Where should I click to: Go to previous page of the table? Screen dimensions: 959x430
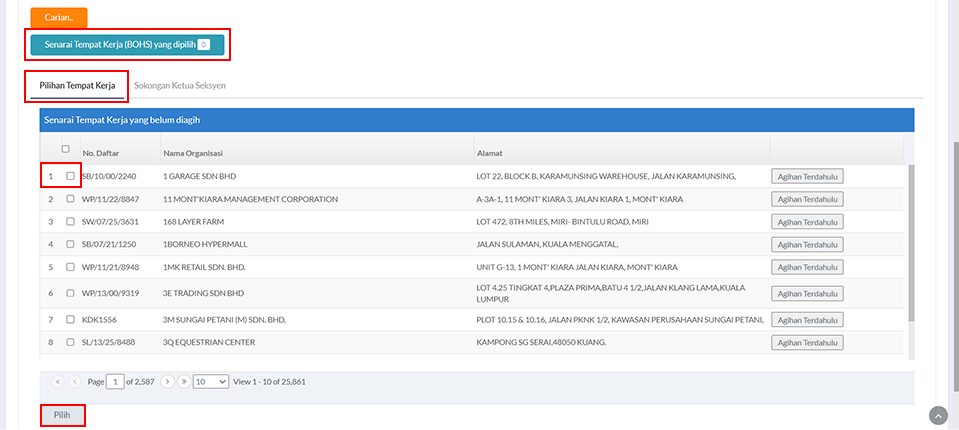(75, 382)
